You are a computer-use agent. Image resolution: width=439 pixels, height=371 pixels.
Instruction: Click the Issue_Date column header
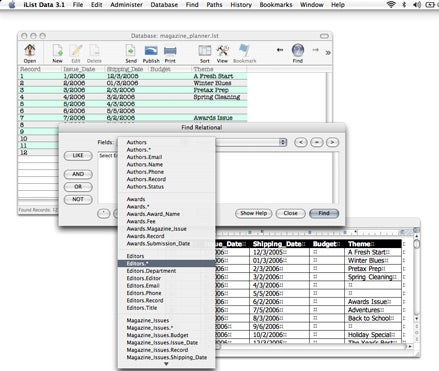(84, 69)
